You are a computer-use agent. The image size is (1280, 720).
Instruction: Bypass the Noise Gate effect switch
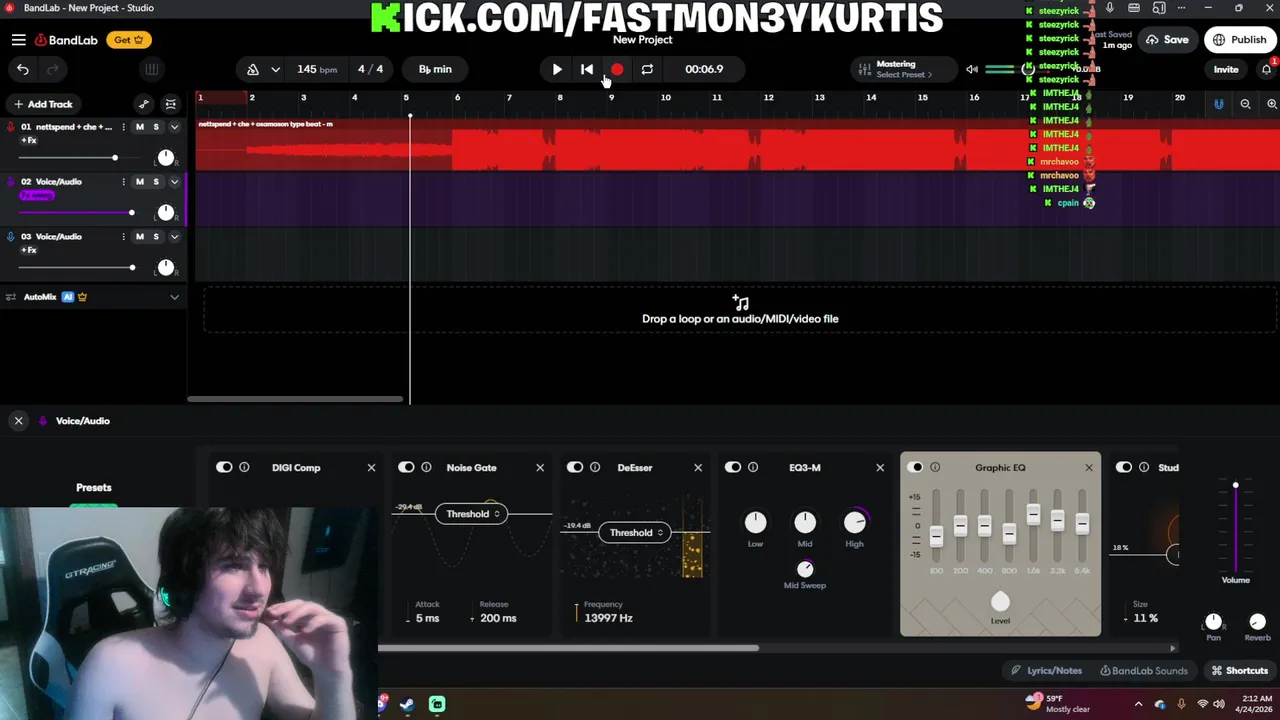[406, 467]
